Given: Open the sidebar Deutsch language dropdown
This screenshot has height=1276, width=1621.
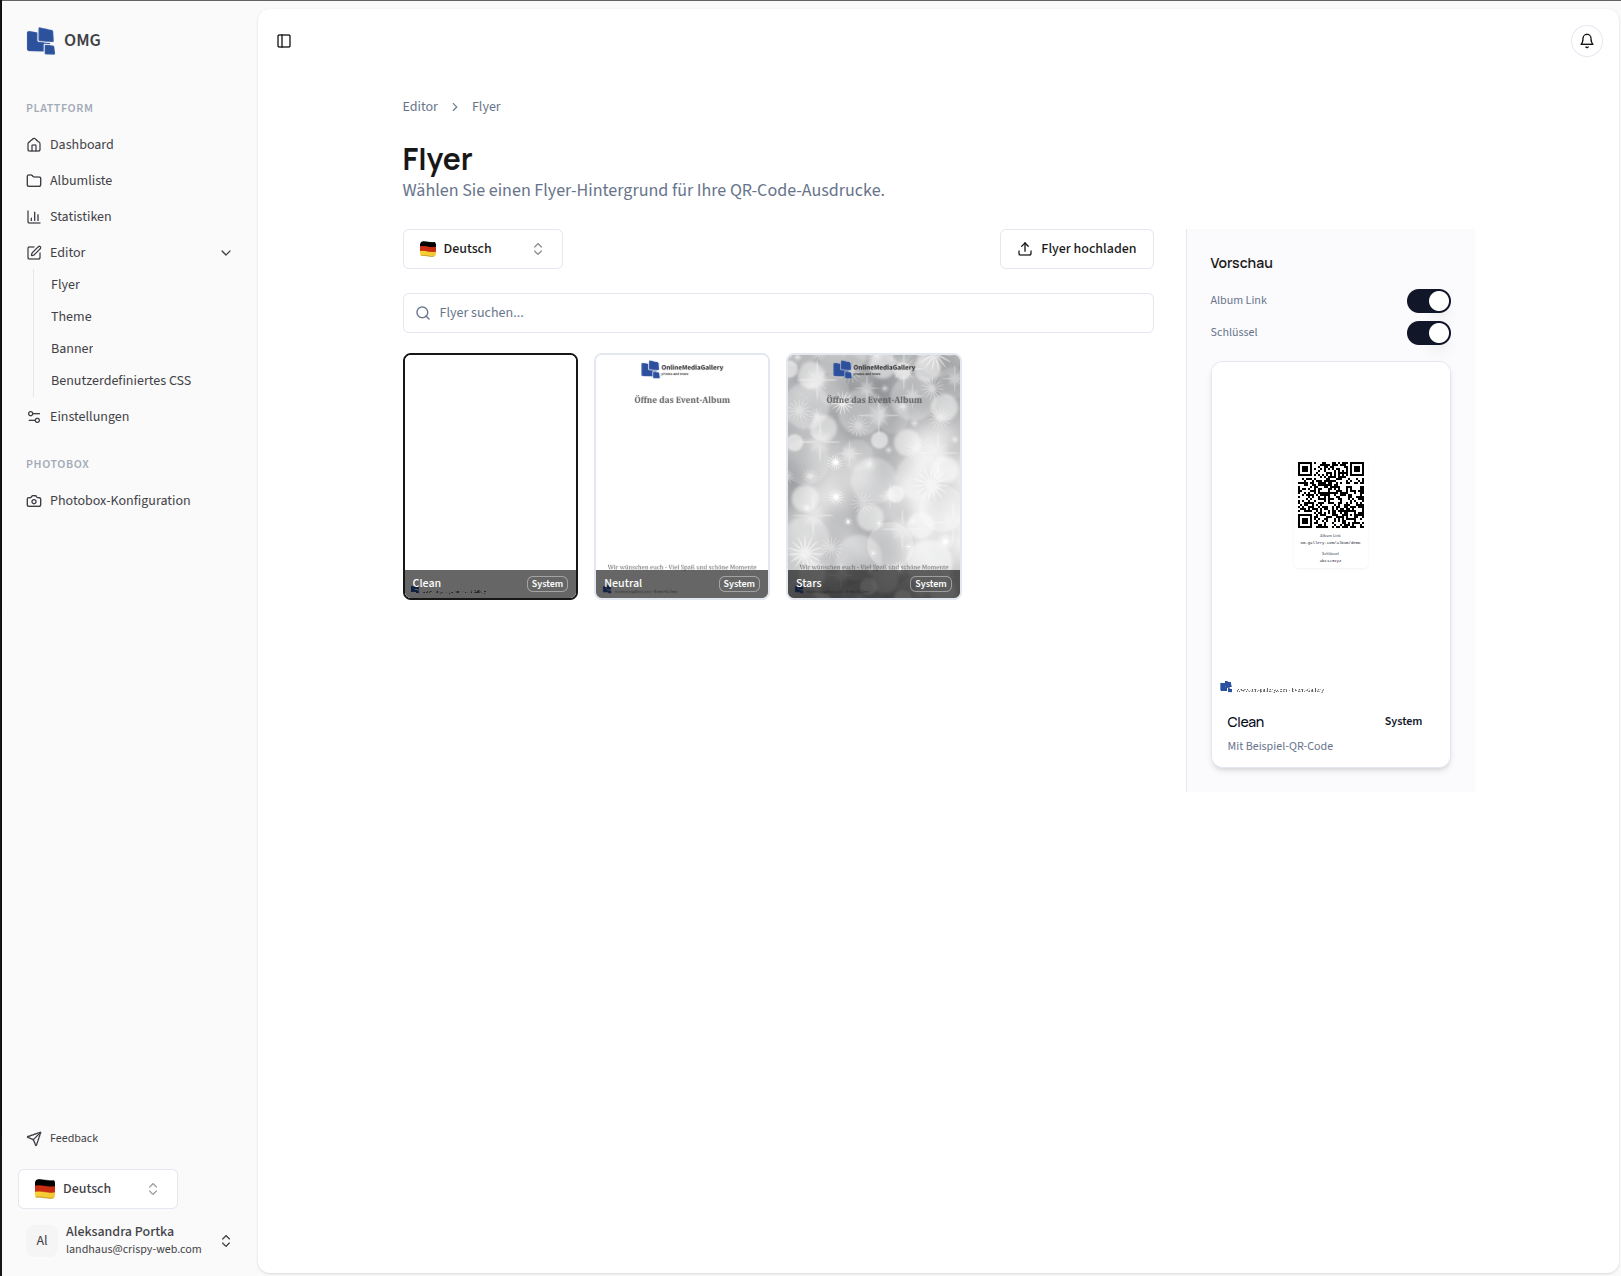Looking at the screenshot, I should (x=98, y=1189).
